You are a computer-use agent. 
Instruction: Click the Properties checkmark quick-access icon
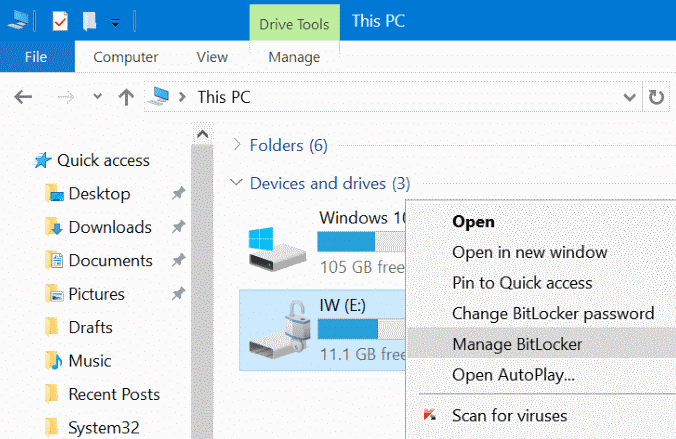click(x=60, y=21)
